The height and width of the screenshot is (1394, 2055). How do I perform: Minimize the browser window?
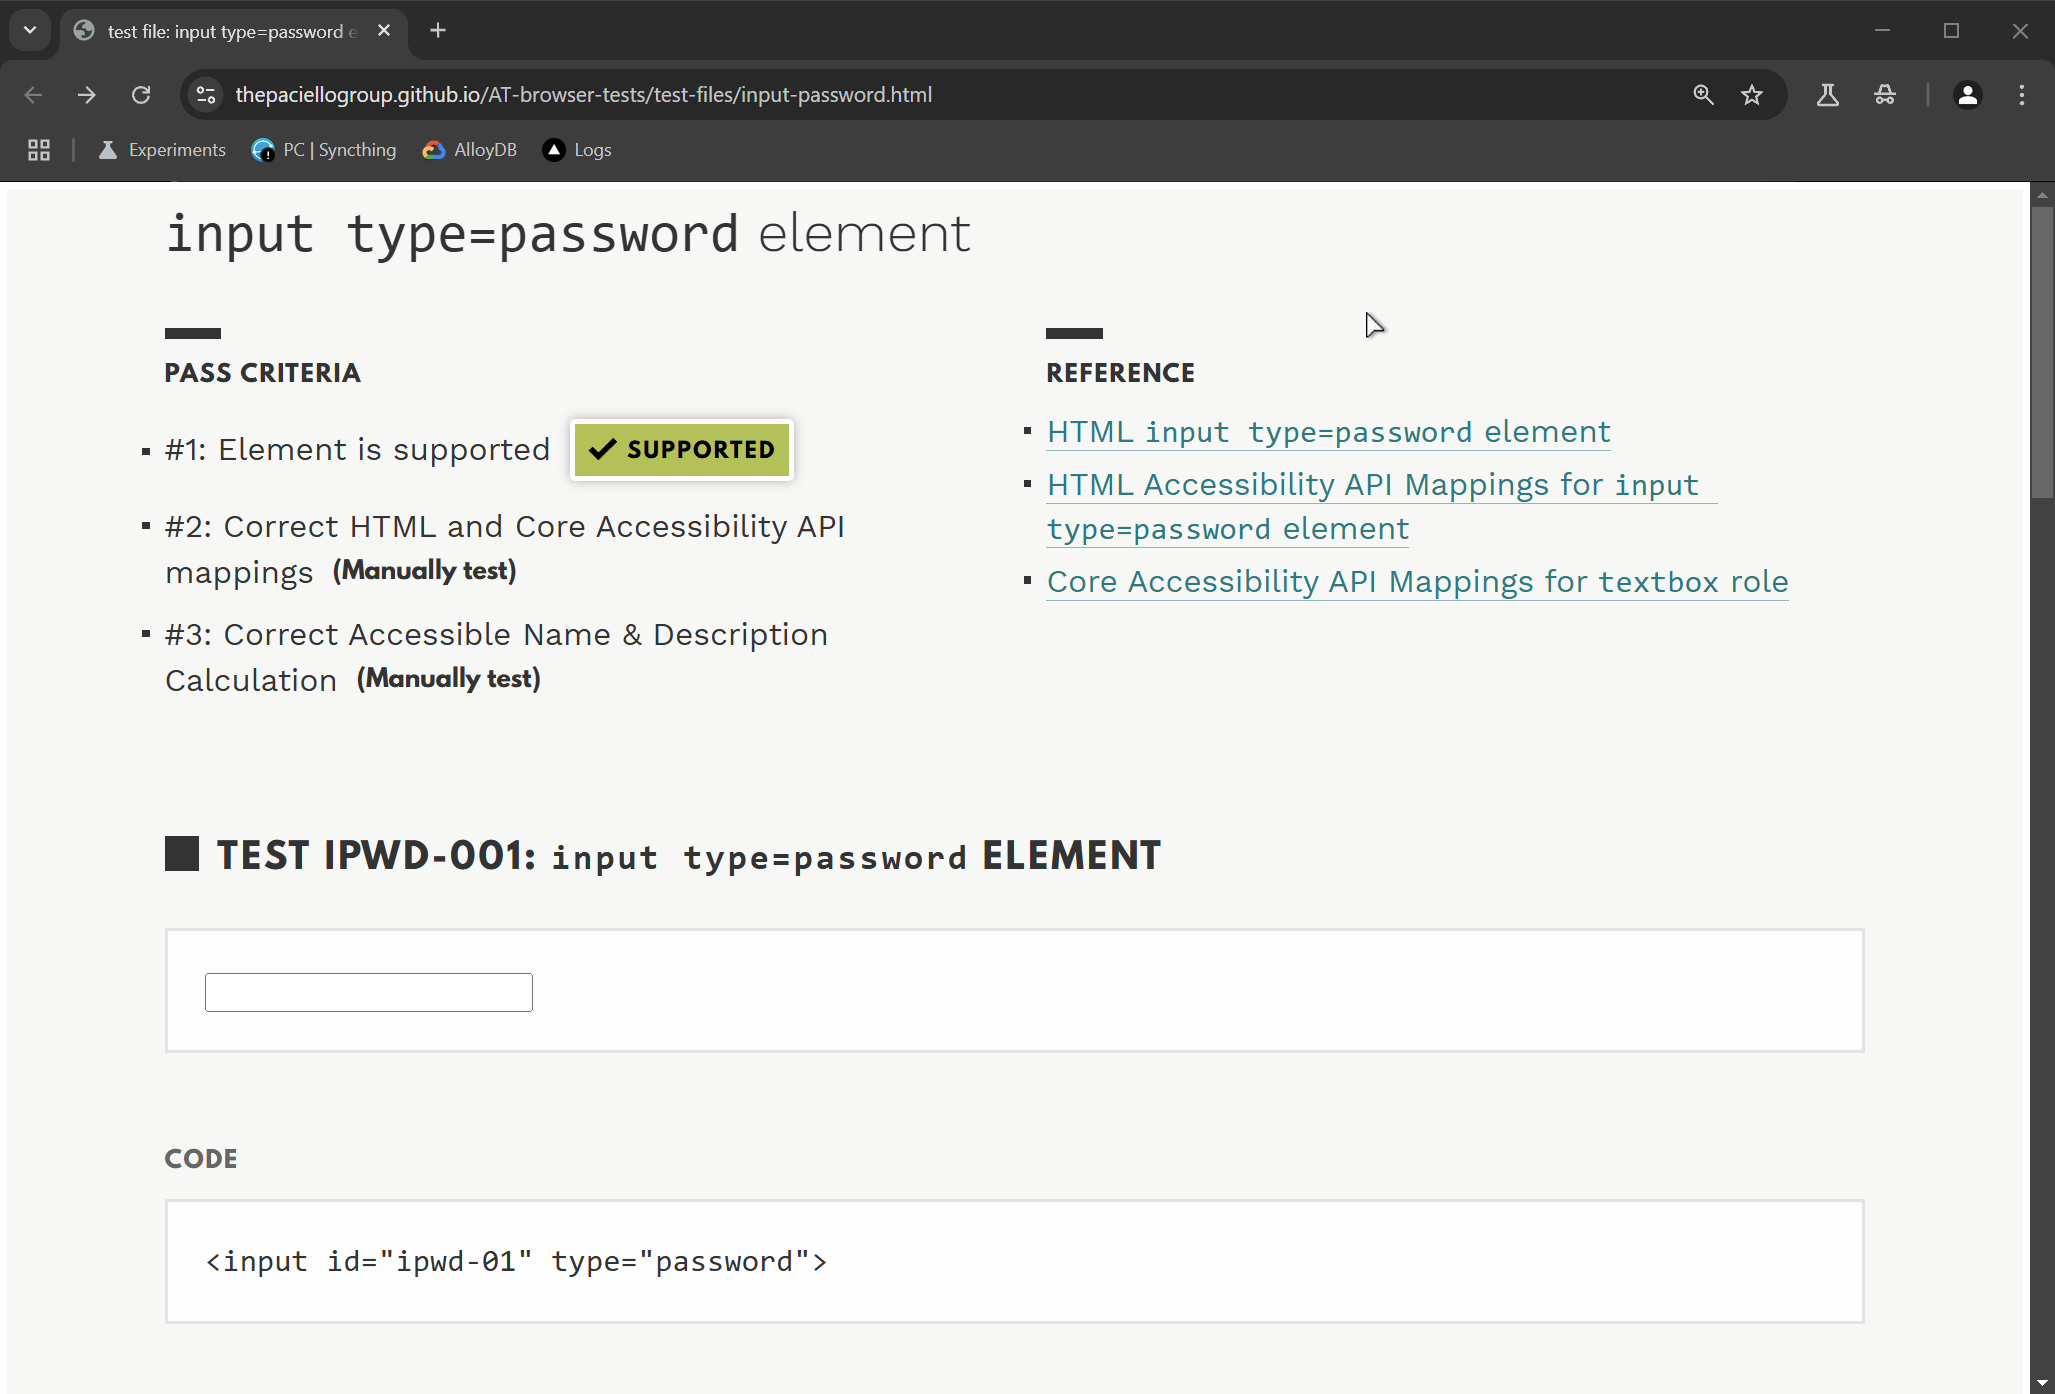1882,31
